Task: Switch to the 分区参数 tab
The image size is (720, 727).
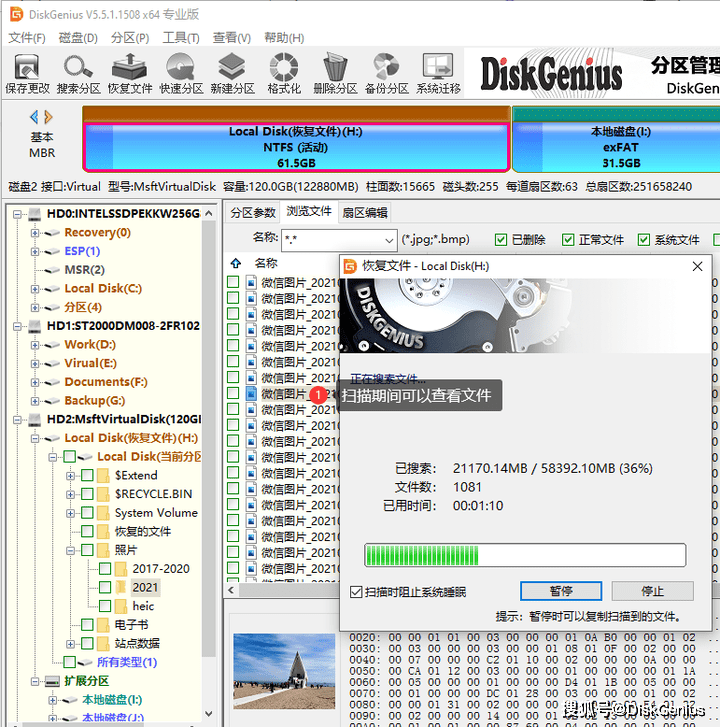Action: pos(253,213)
